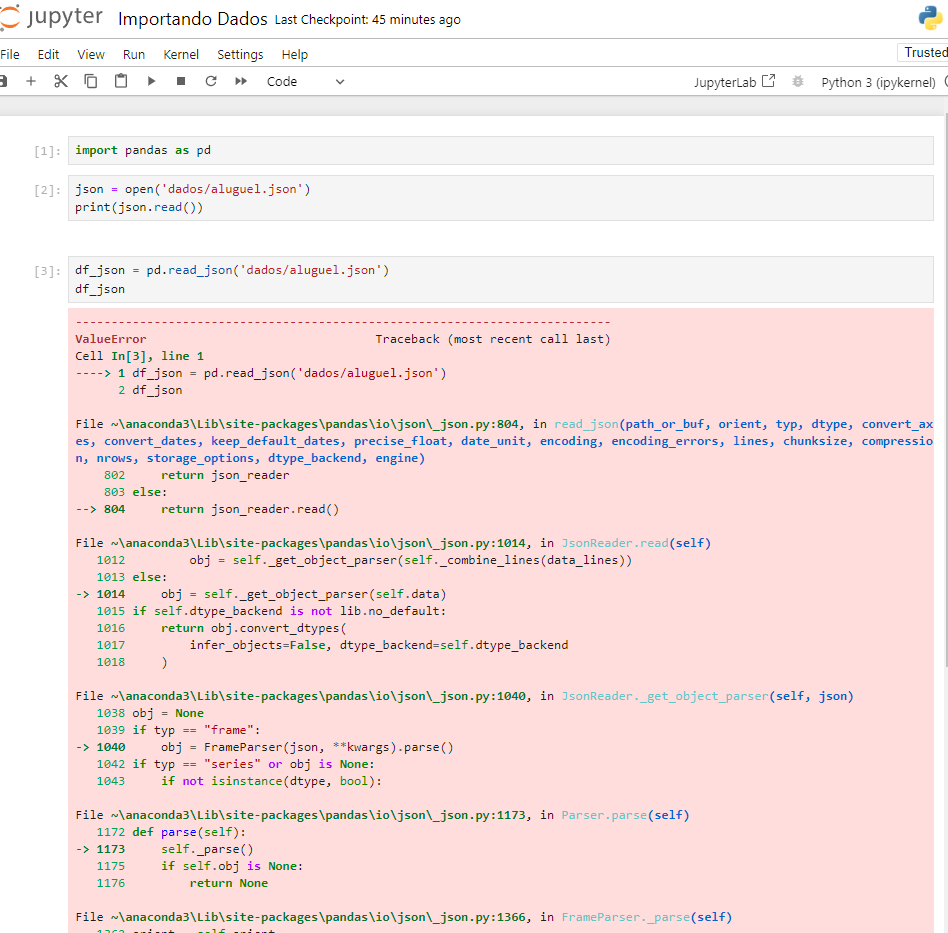
Task: Run the selected cell
Action: [151, 82]
